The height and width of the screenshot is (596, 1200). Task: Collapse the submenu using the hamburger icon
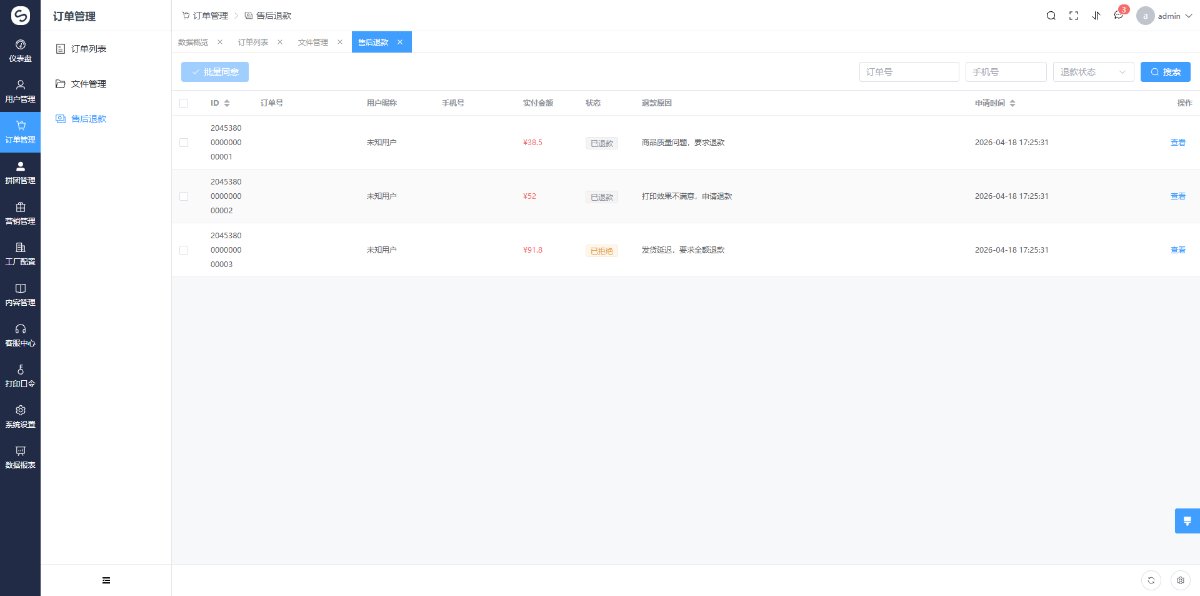[106, 580]
